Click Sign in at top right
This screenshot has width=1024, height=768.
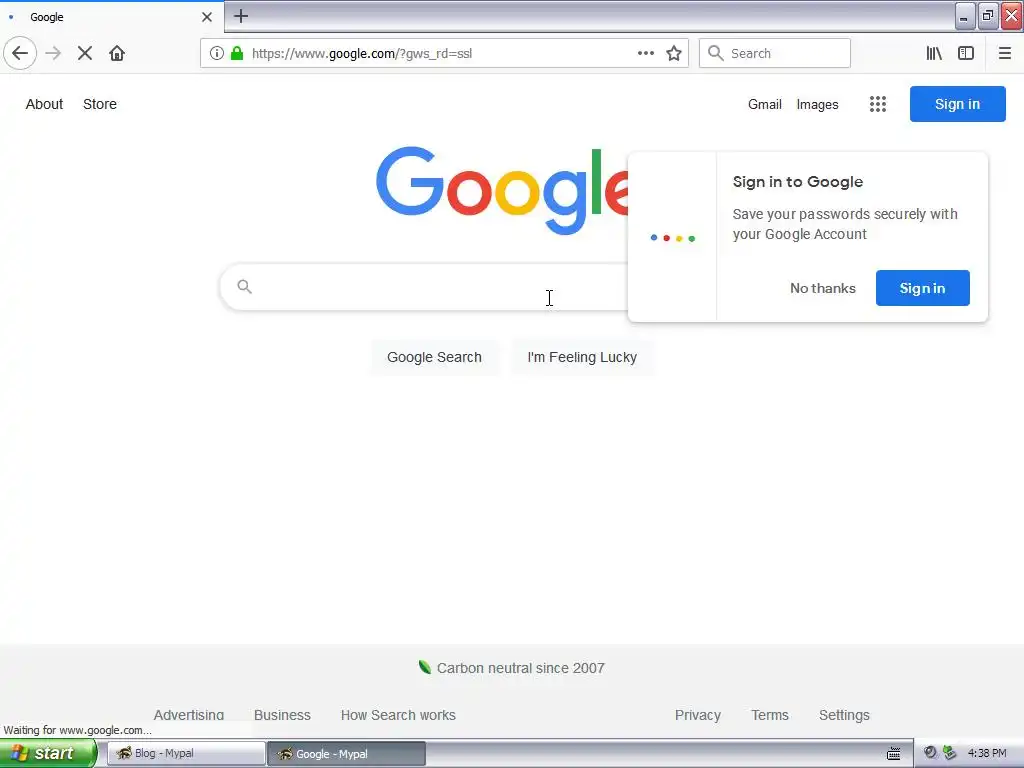pos(957,104)
